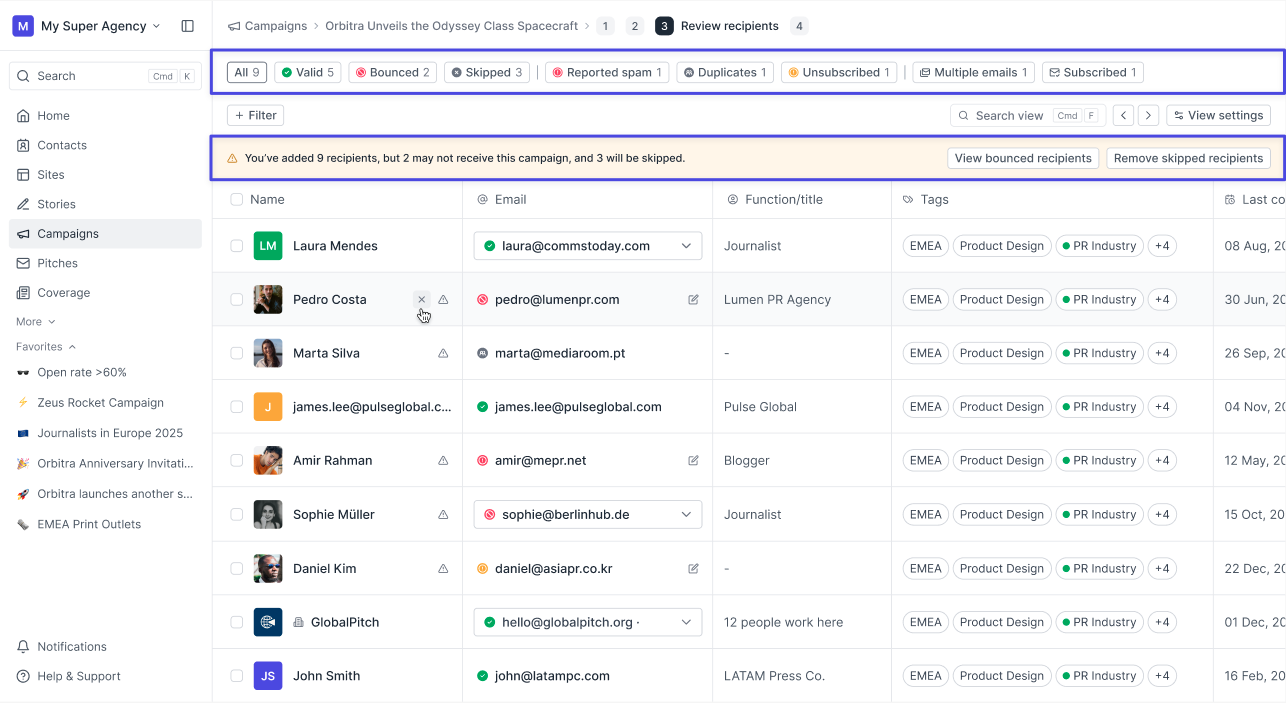1286x703 pixels.
Task: Go to next page arrow in toolbar
Action: coord(1148,115)
